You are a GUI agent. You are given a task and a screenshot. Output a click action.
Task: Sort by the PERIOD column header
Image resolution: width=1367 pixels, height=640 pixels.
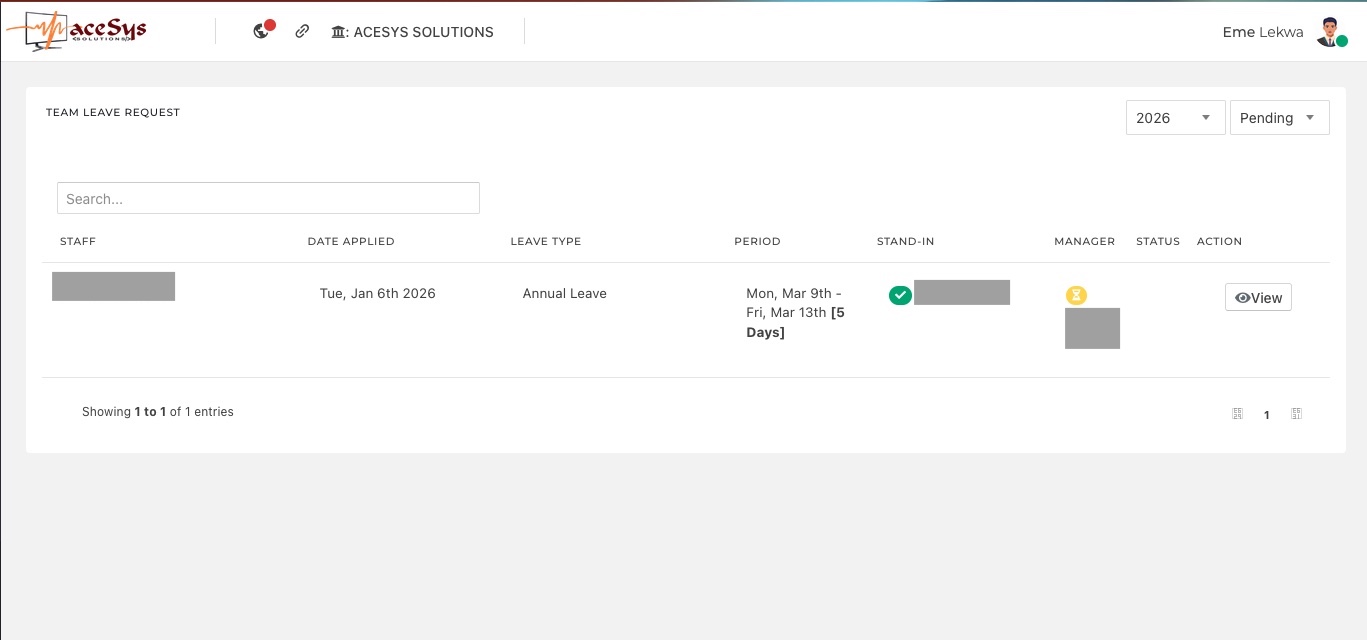pyautogui.click(x=757, y=241)
